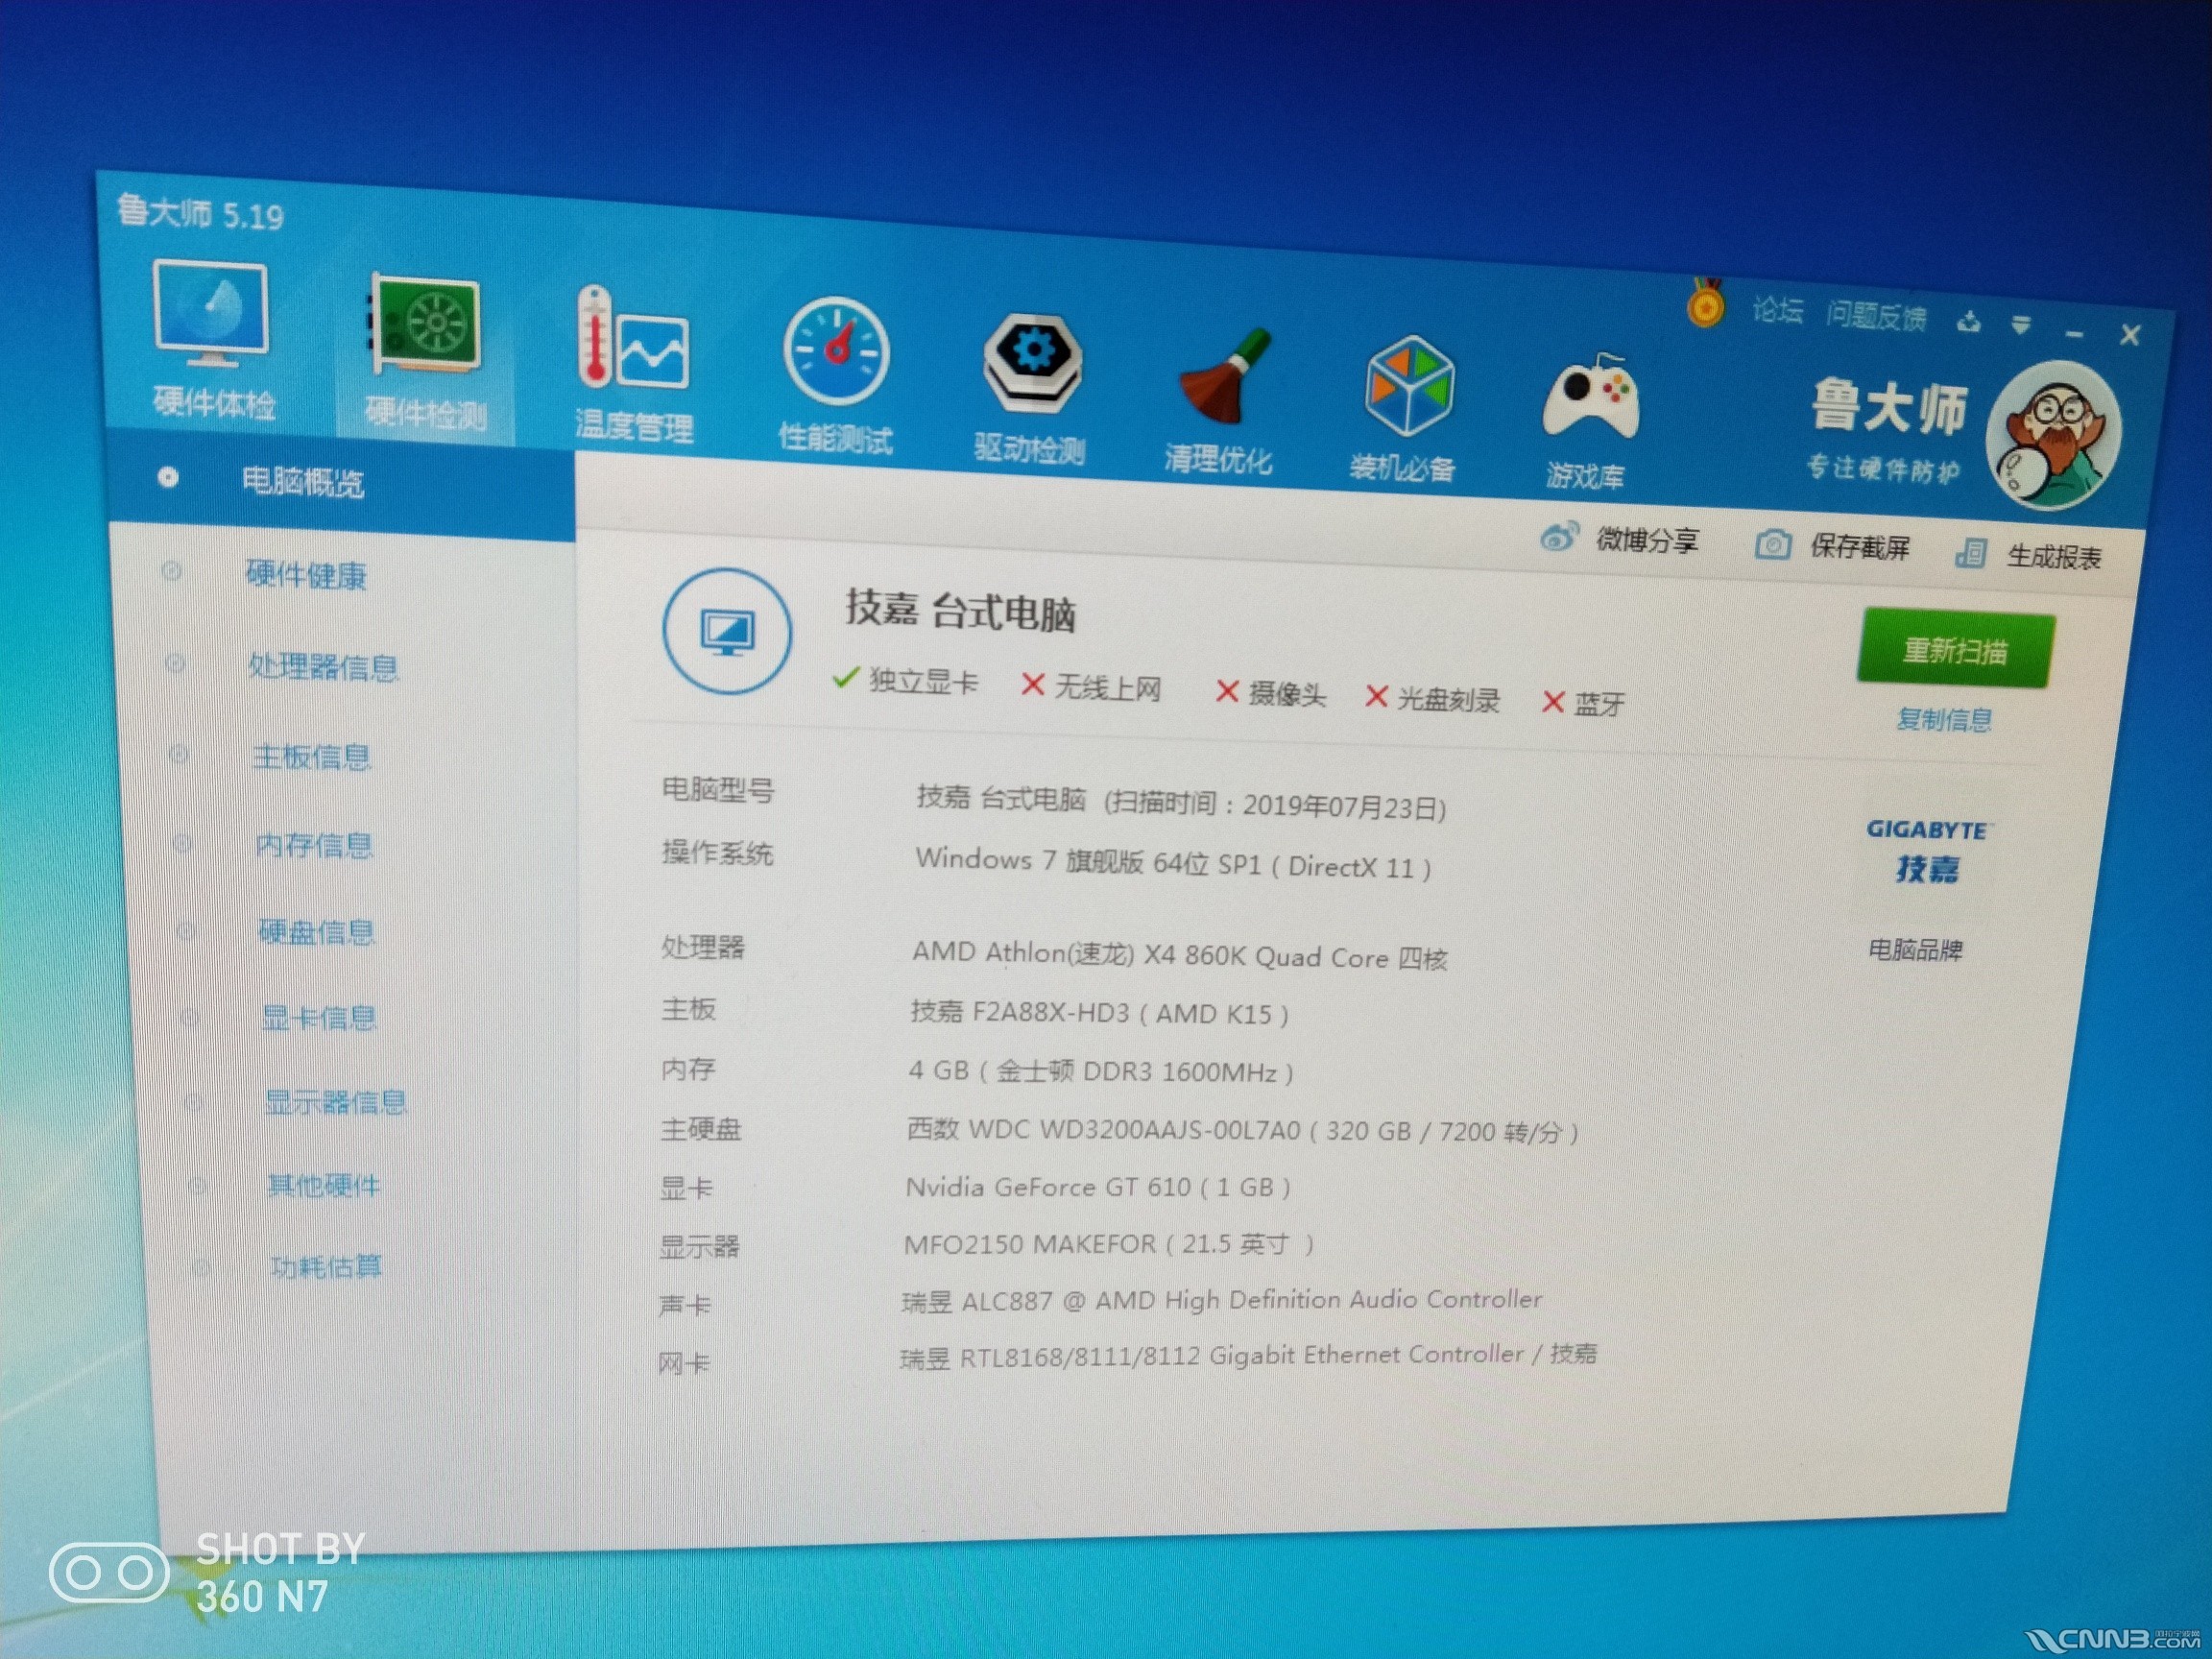Click 保存截屏 save screenshot text
Viewport: 2212px width, 1659px height.
pos(1860,547)
